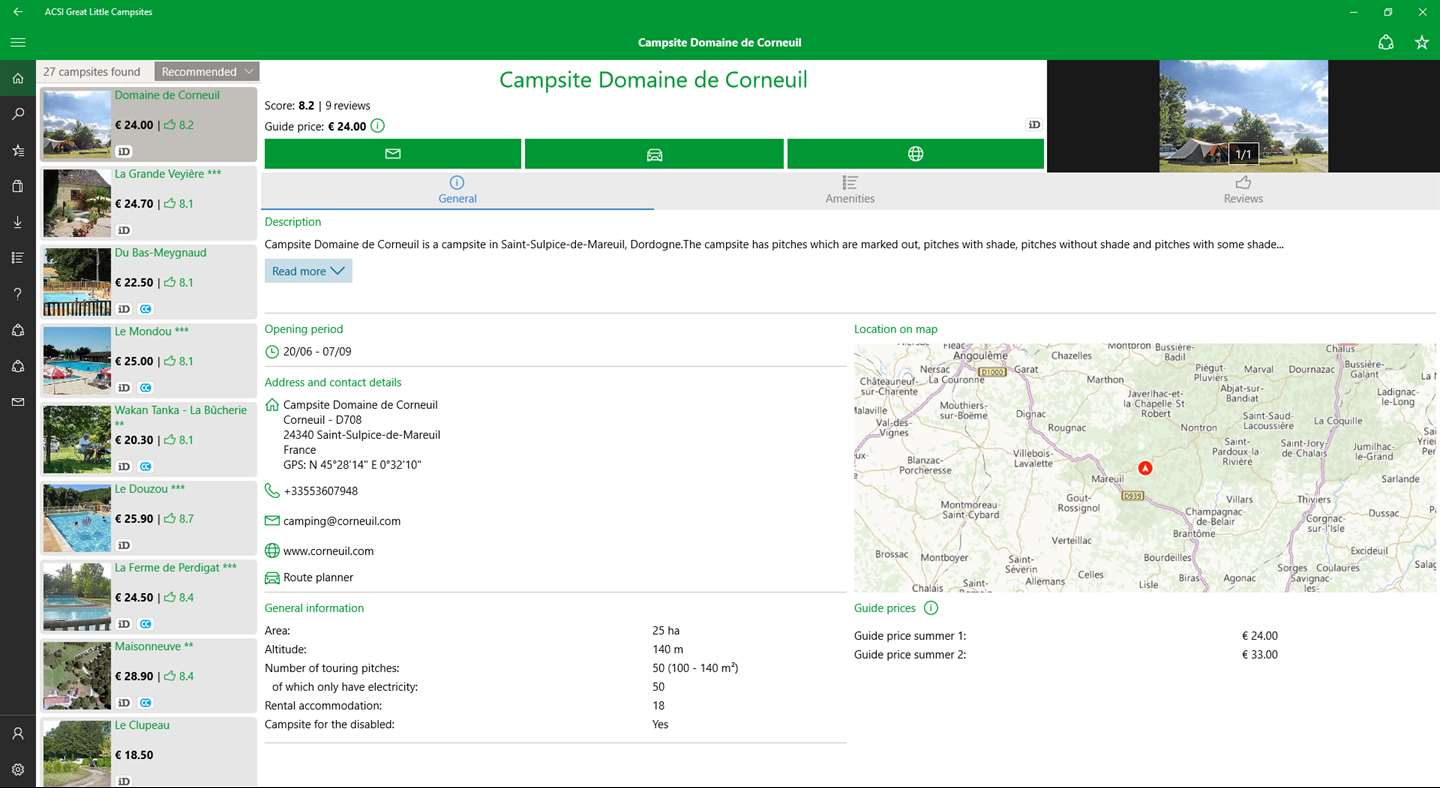This screenshot has width=1440, height=788.
Task: Click the thumbs-up 8.7 score on Le Douzou
Action: point(179,519)
